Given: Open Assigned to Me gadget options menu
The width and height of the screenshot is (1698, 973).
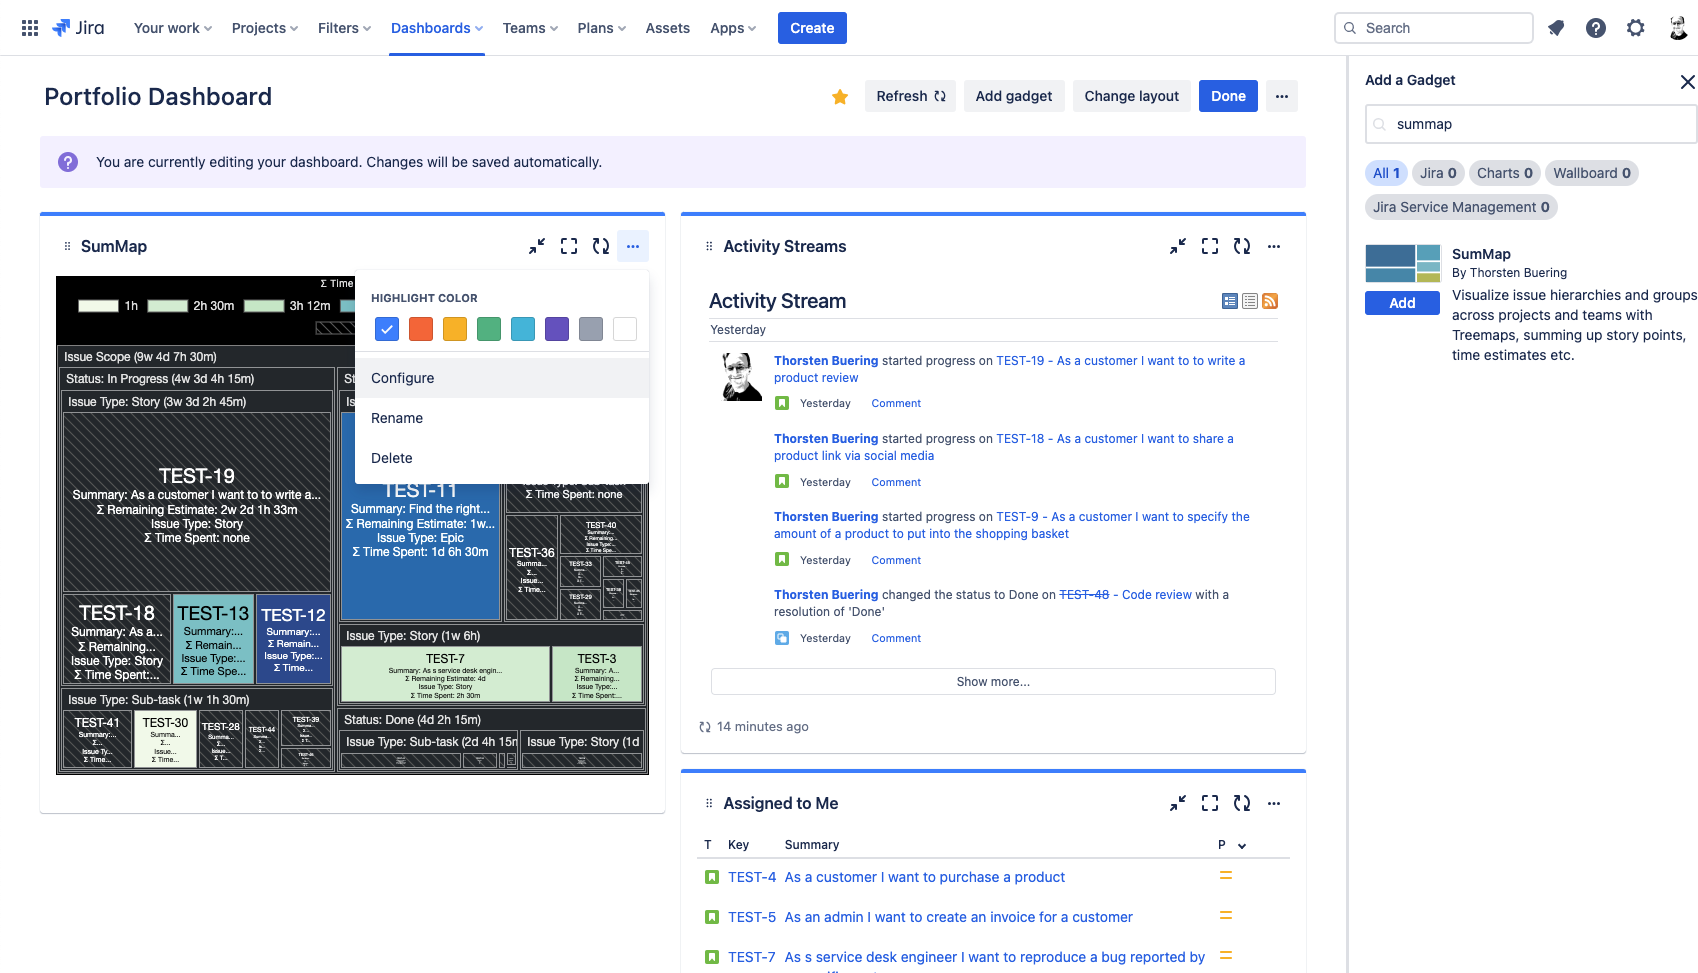Looking at the screenshot, I should (1274, 803).
